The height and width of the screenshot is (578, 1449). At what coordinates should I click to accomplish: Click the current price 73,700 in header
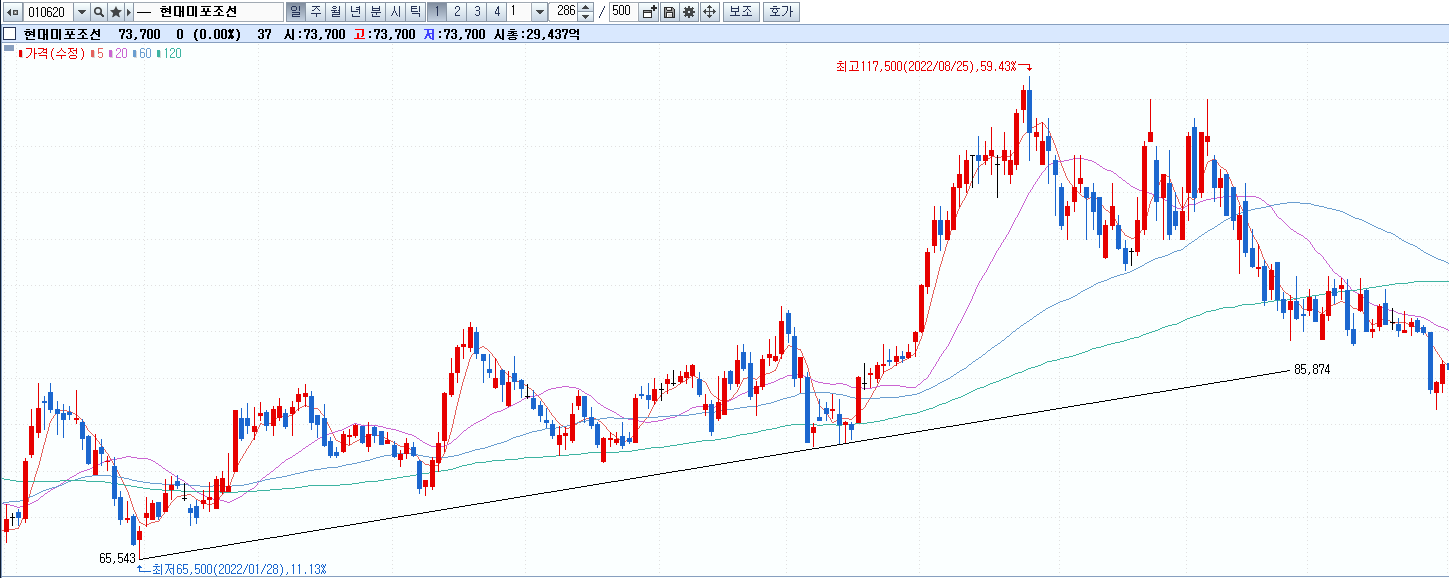coord(140,34)
